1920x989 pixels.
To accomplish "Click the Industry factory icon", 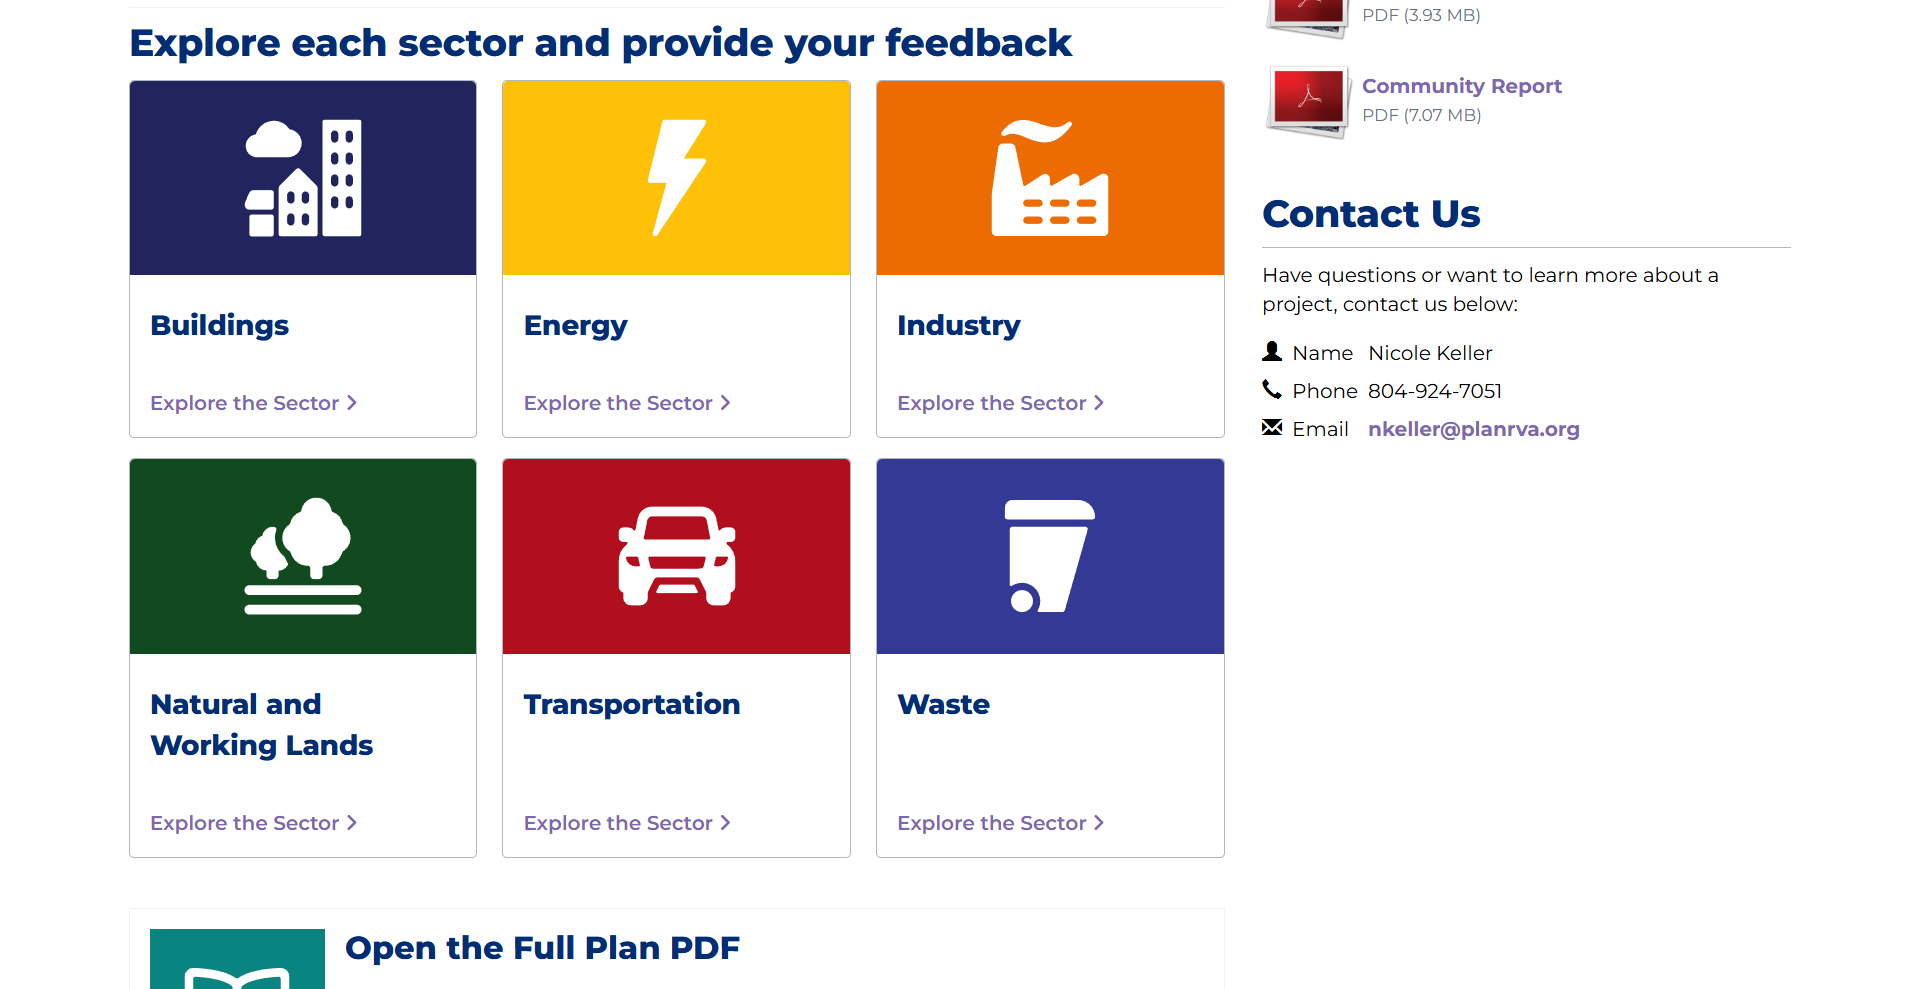I will click(x=1050, y=178).
